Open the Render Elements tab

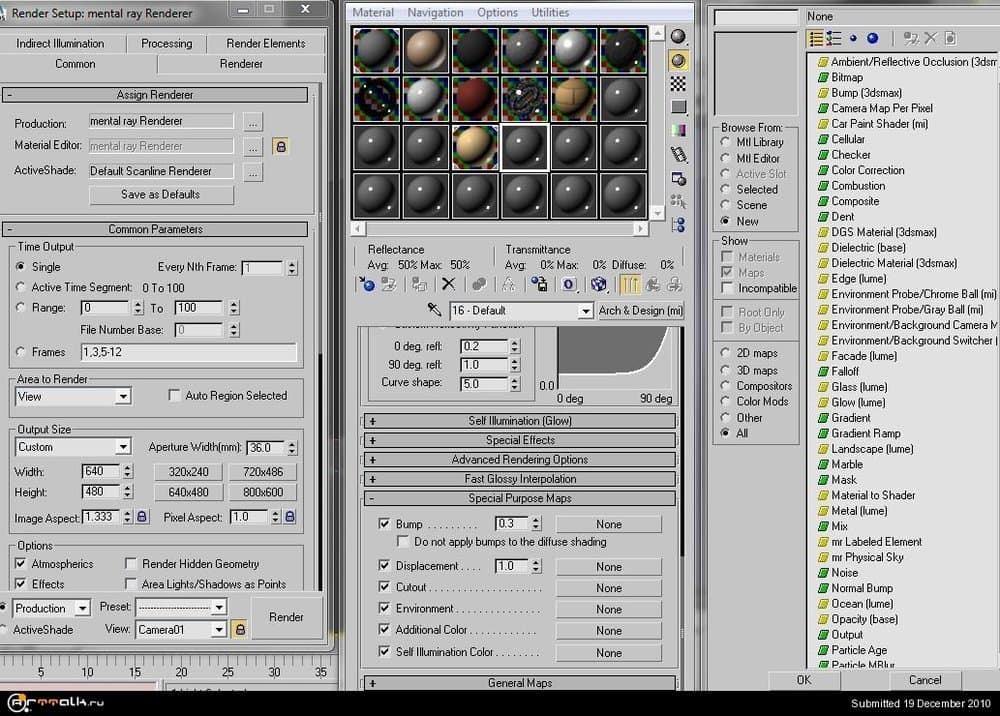(265, 43)
